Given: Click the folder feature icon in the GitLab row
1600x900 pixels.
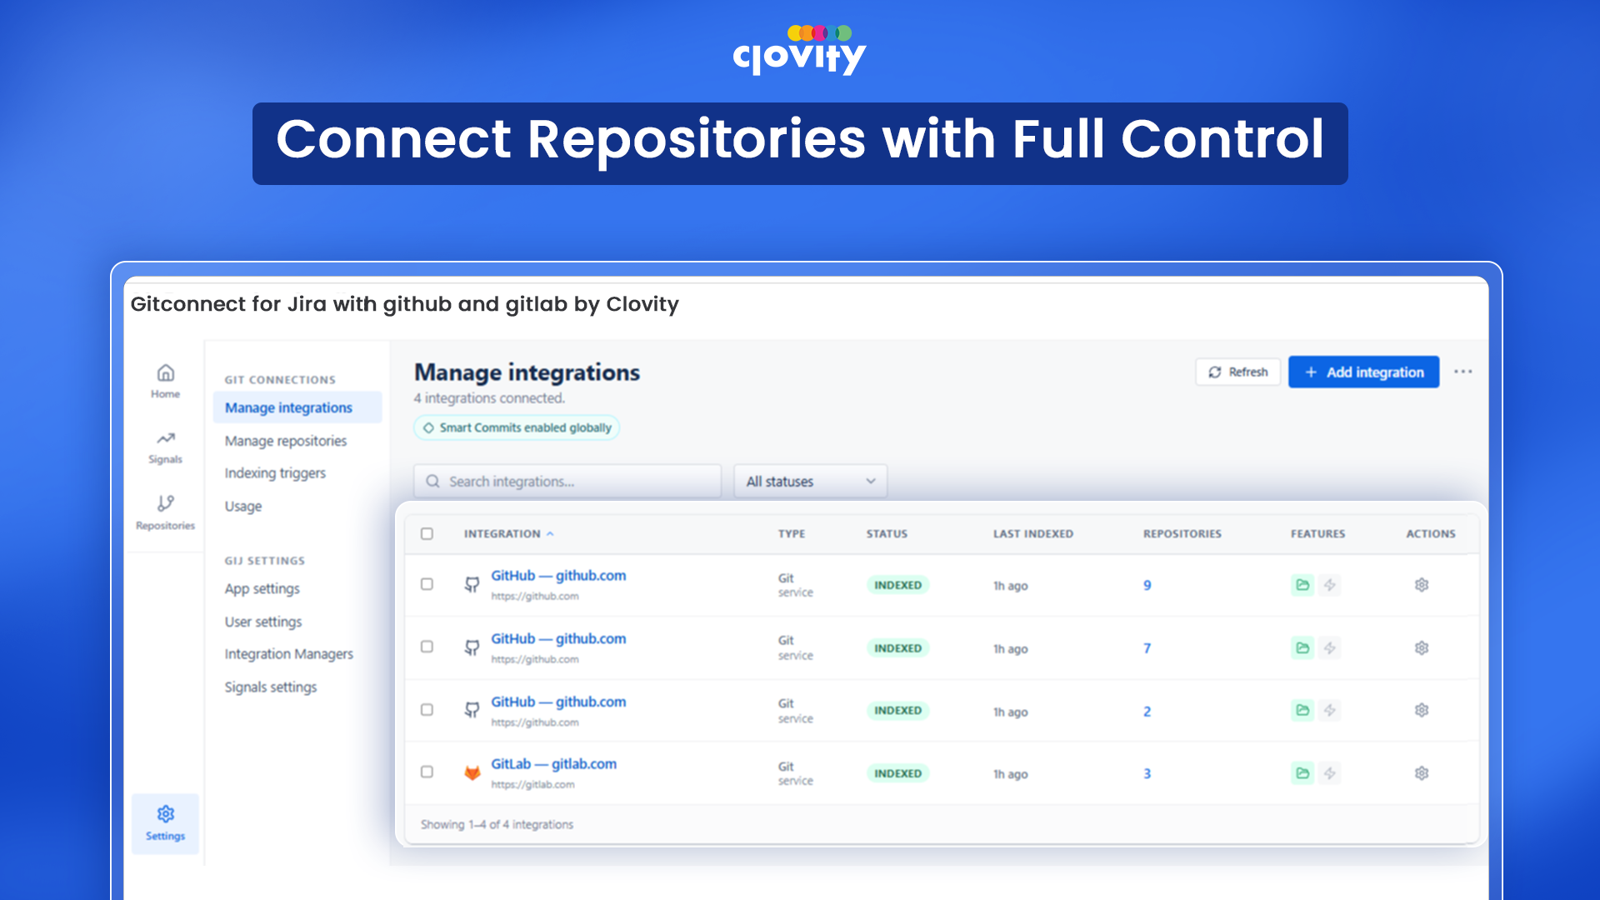Looking at the screenshot, I should [x=1302, y=773].
